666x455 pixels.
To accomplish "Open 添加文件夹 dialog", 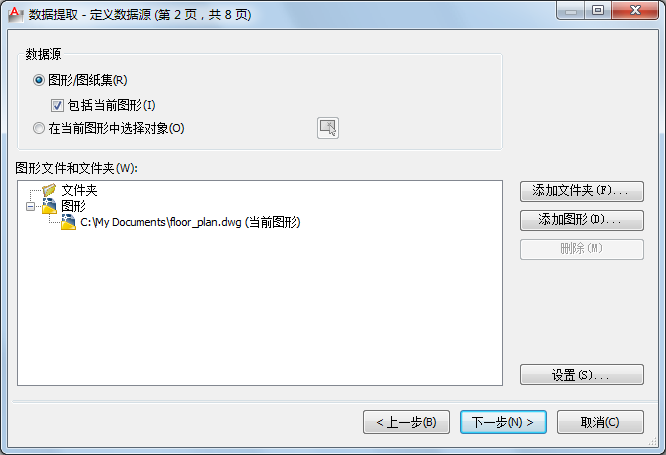I will pos(581,191).
